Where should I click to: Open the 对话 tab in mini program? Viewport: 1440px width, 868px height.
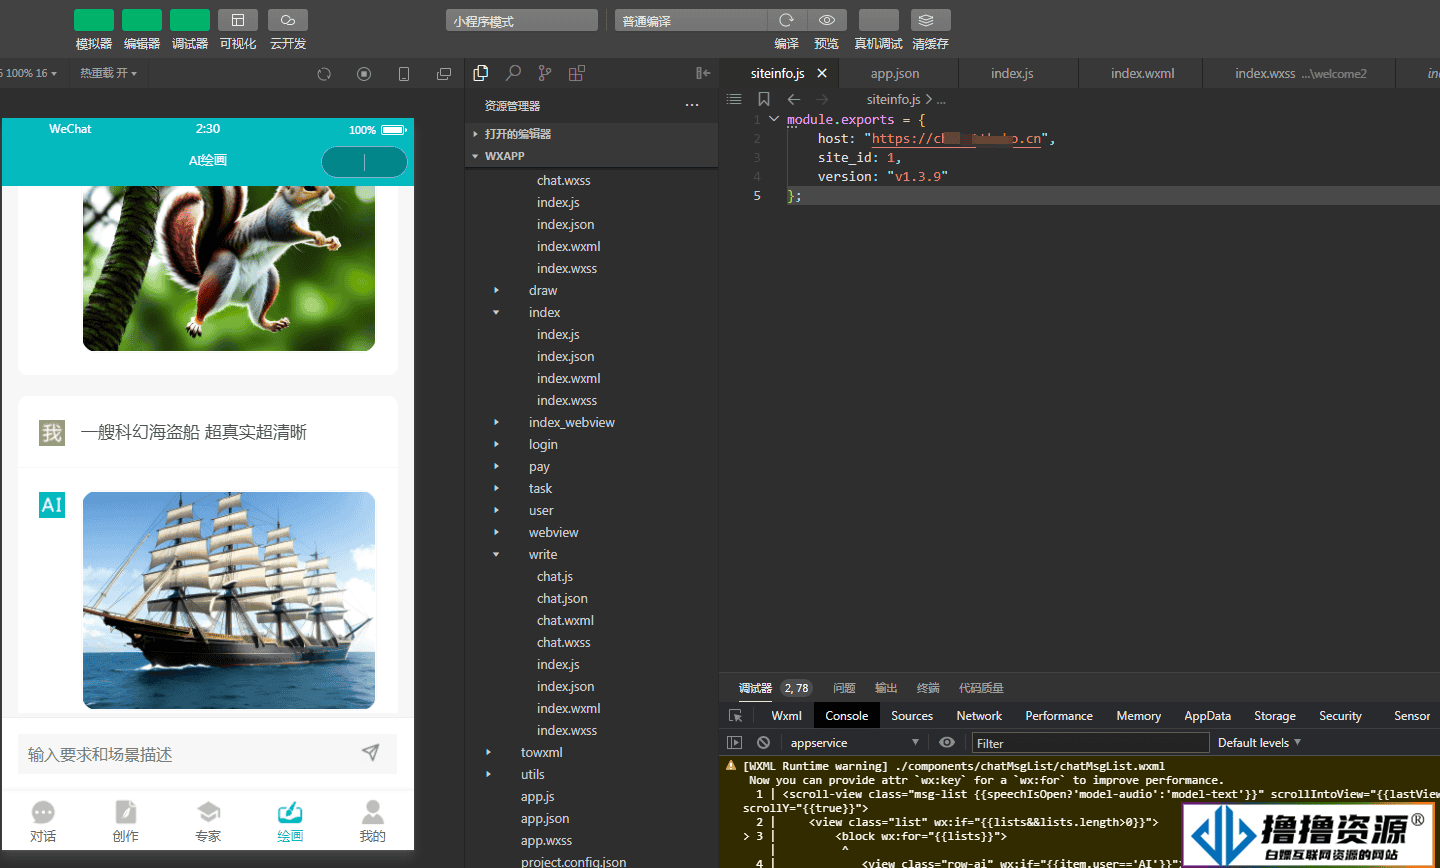click(43, 822)
